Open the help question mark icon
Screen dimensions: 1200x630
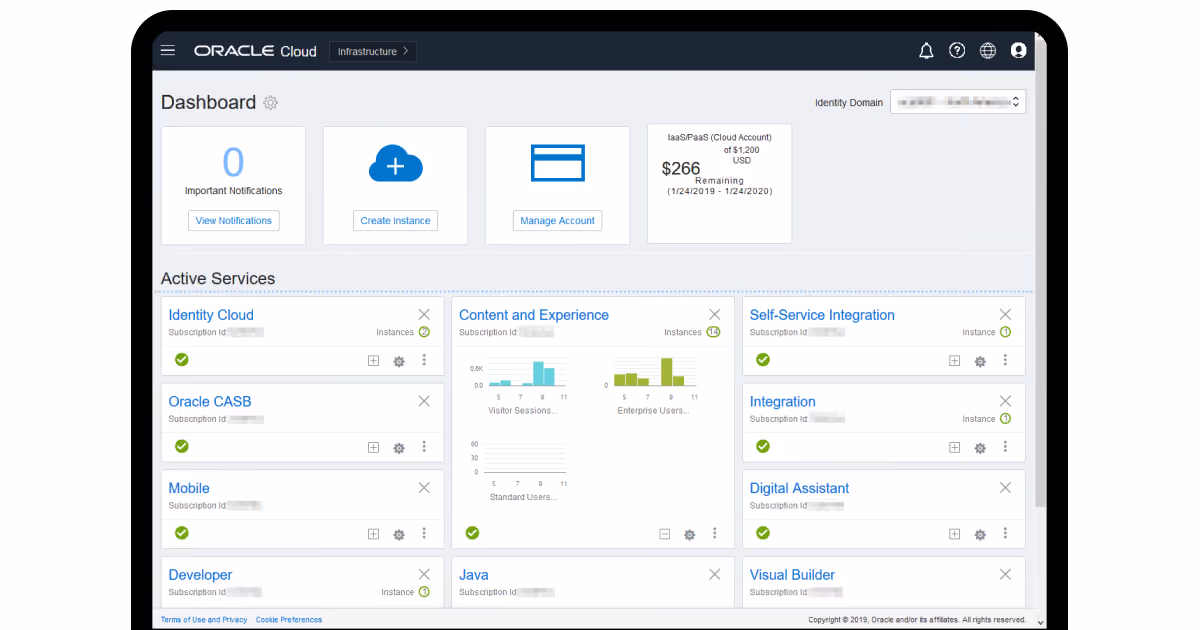coord(957,51)
